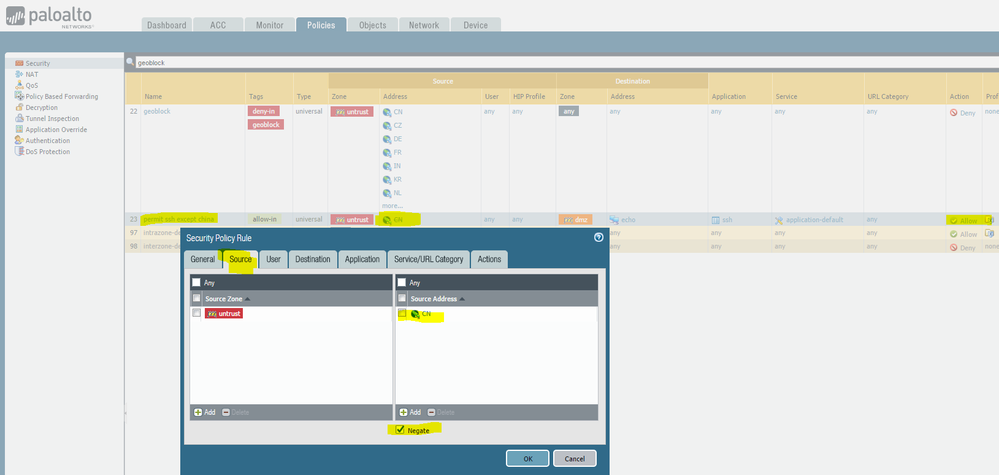
Task: Uncheck the Negate checkbox
Action: click(x=399, y=430)
